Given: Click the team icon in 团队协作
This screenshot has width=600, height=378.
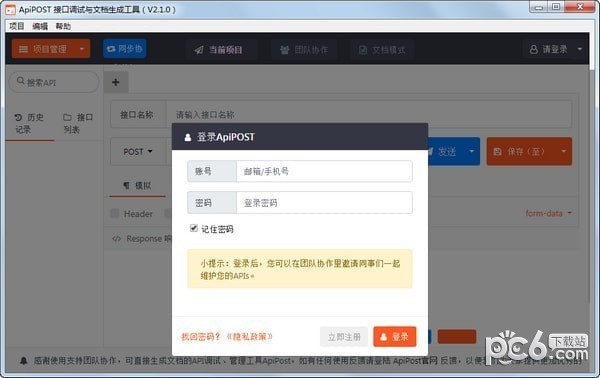Looking at the screenshot, I should 284,50.
